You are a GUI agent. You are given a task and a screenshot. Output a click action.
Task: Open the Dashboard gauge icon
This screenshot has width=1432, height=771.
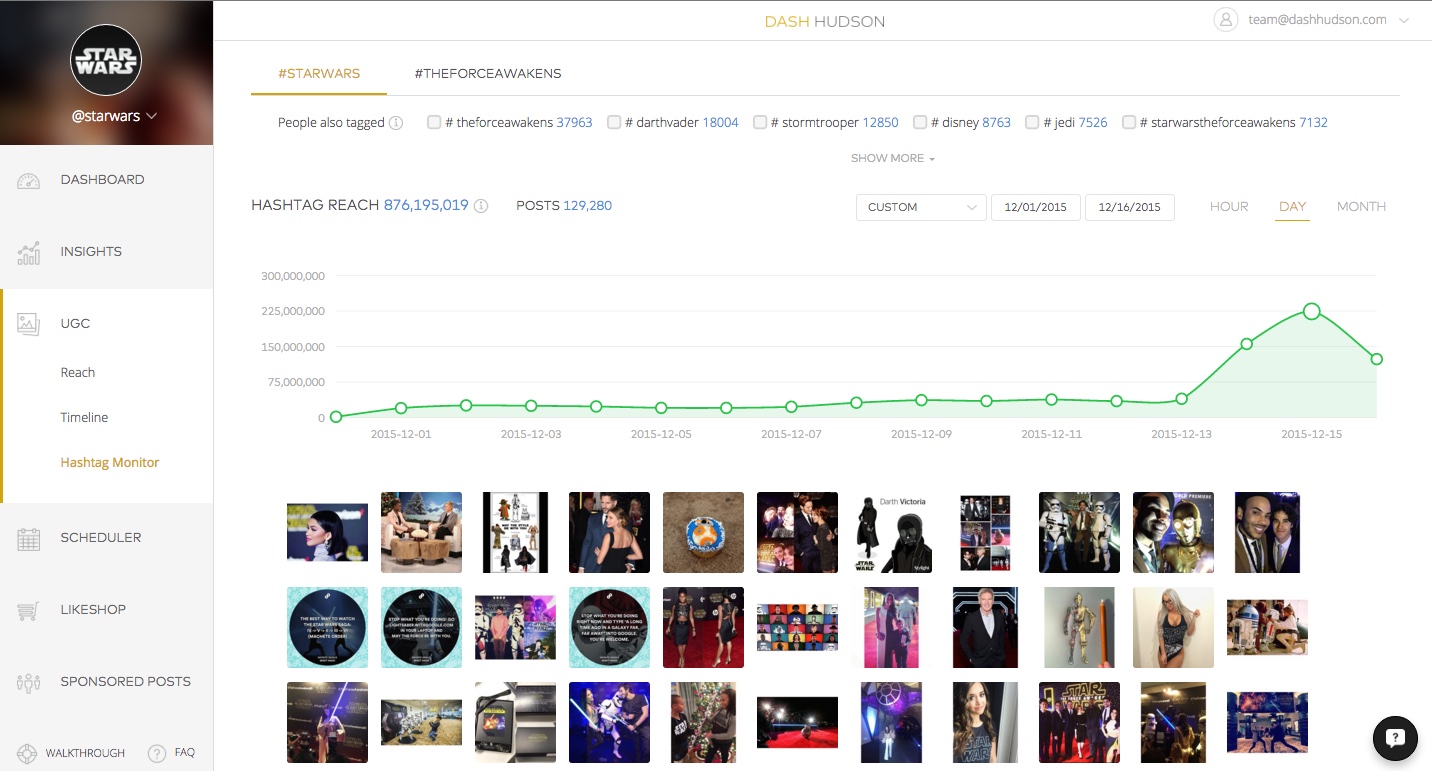point(28,181)
